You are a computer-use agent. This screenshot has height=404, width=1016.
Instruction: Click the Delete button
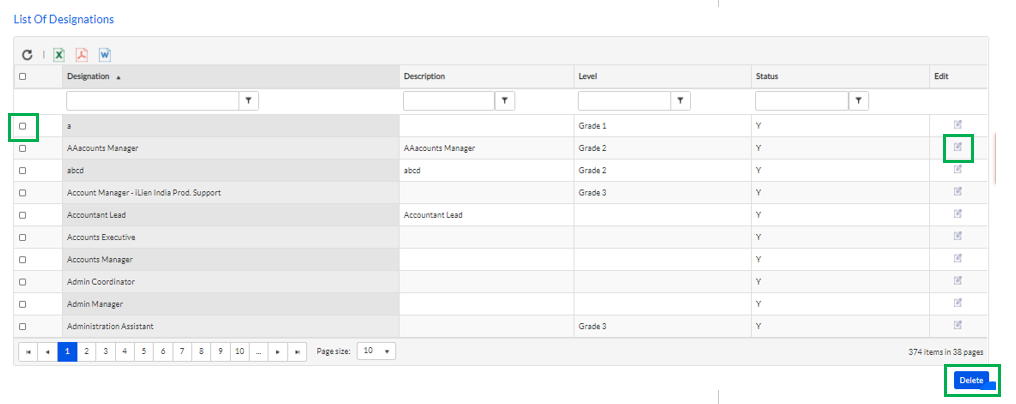[x=971, y=381]
